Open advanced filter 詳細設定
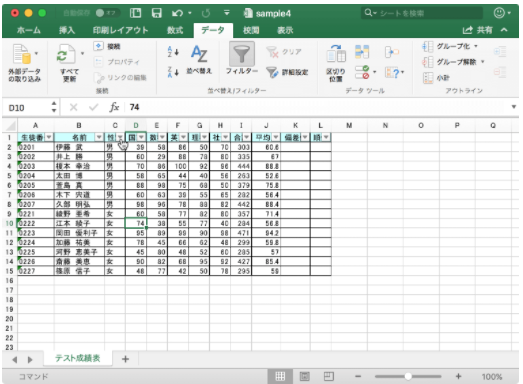The image size is (523, 384). (x=287, y=72)
